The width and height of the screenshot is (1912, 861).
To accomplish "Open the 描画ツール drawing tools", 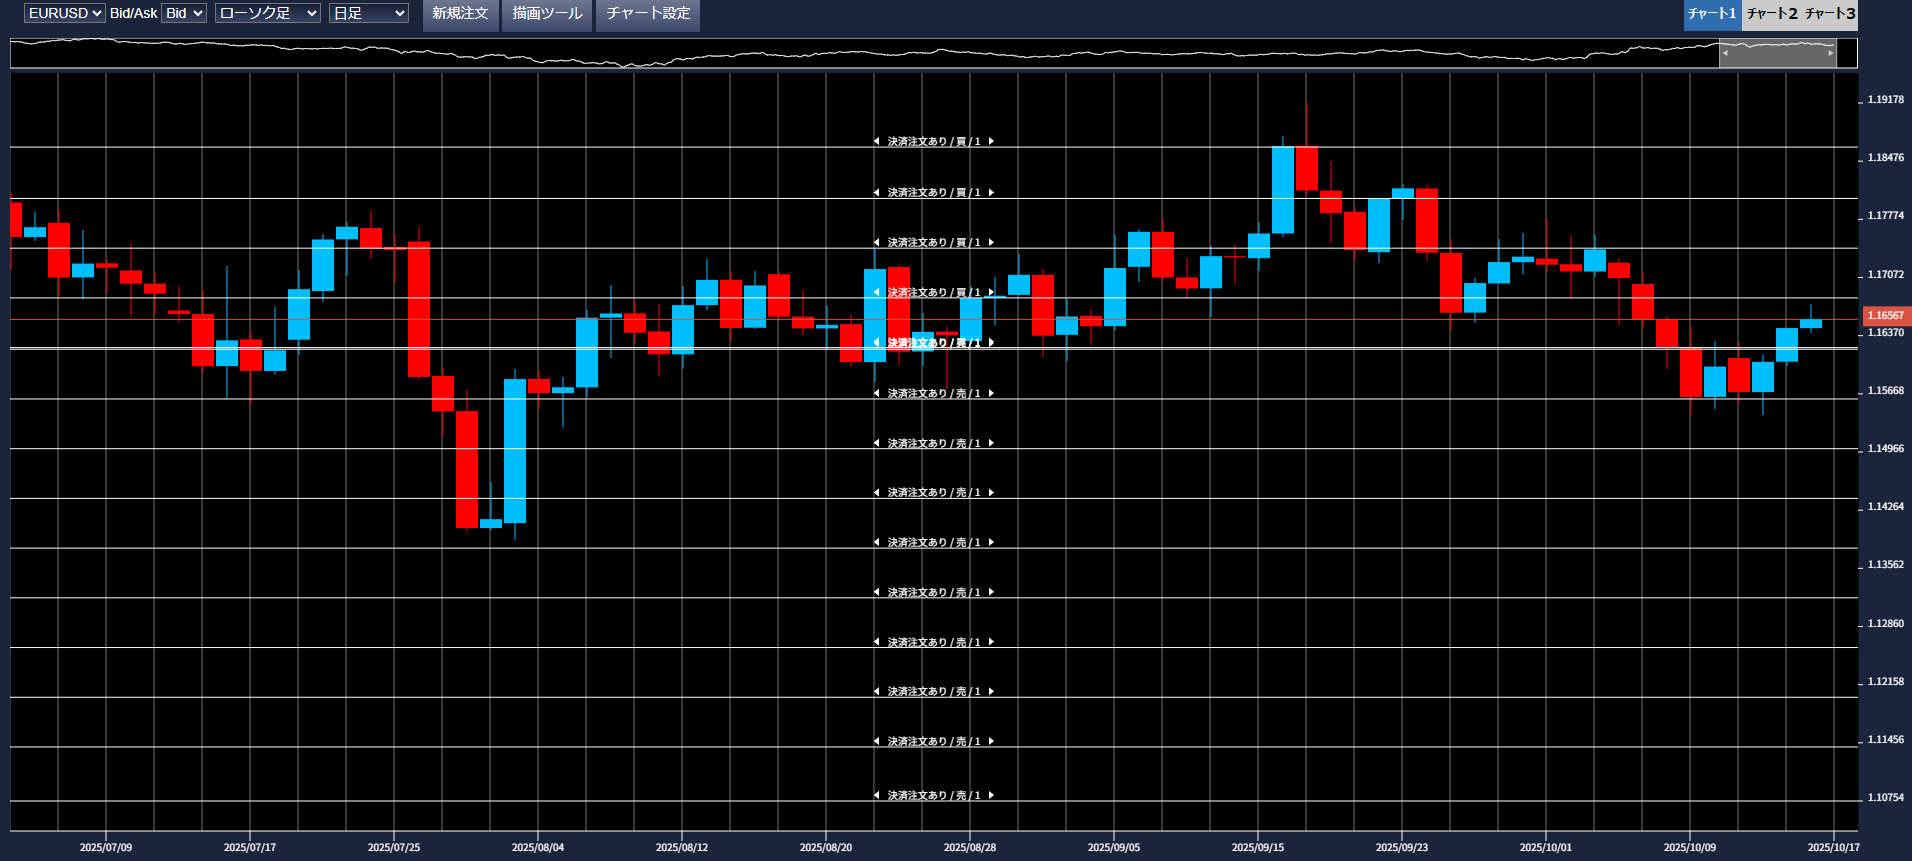I will point(547,14).
